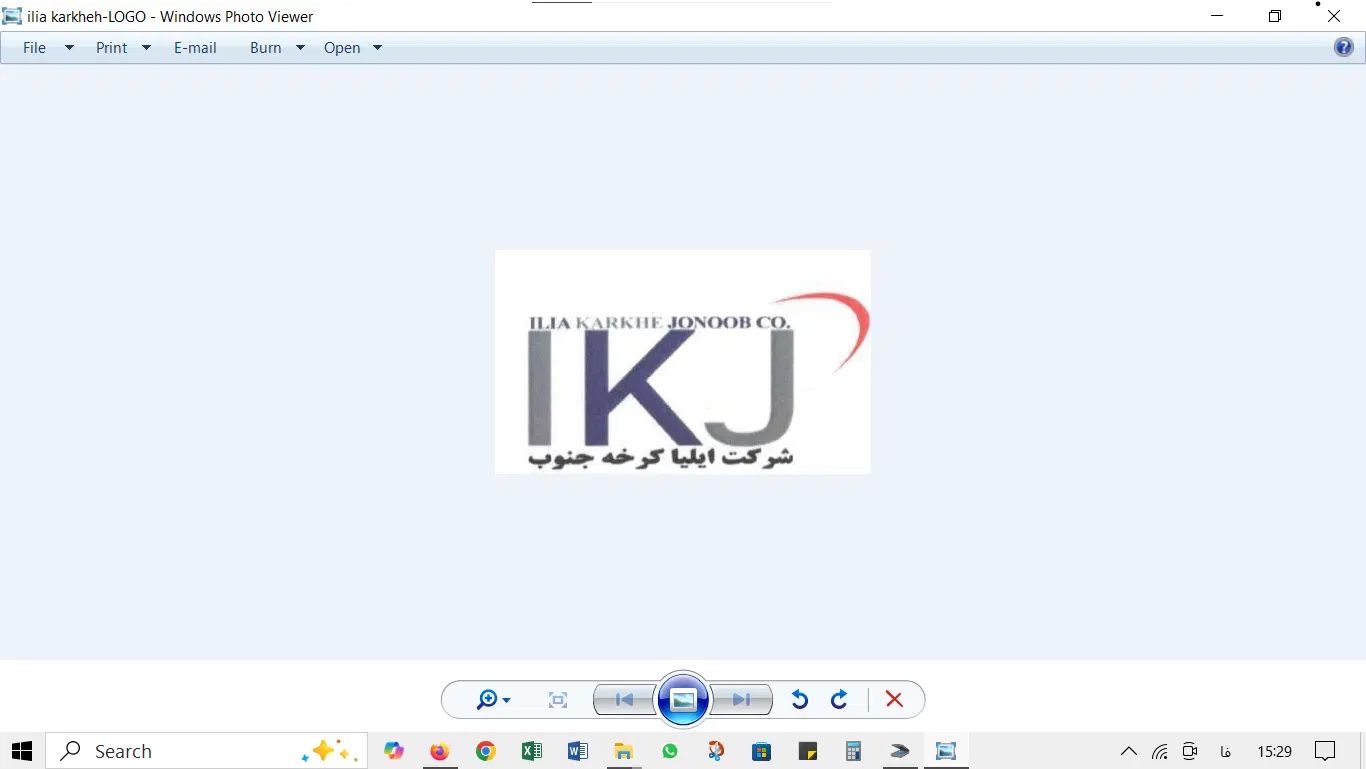Open Google Chrome from the taskbar
This screenshot has height=769, width=1366.
point(486,751)
